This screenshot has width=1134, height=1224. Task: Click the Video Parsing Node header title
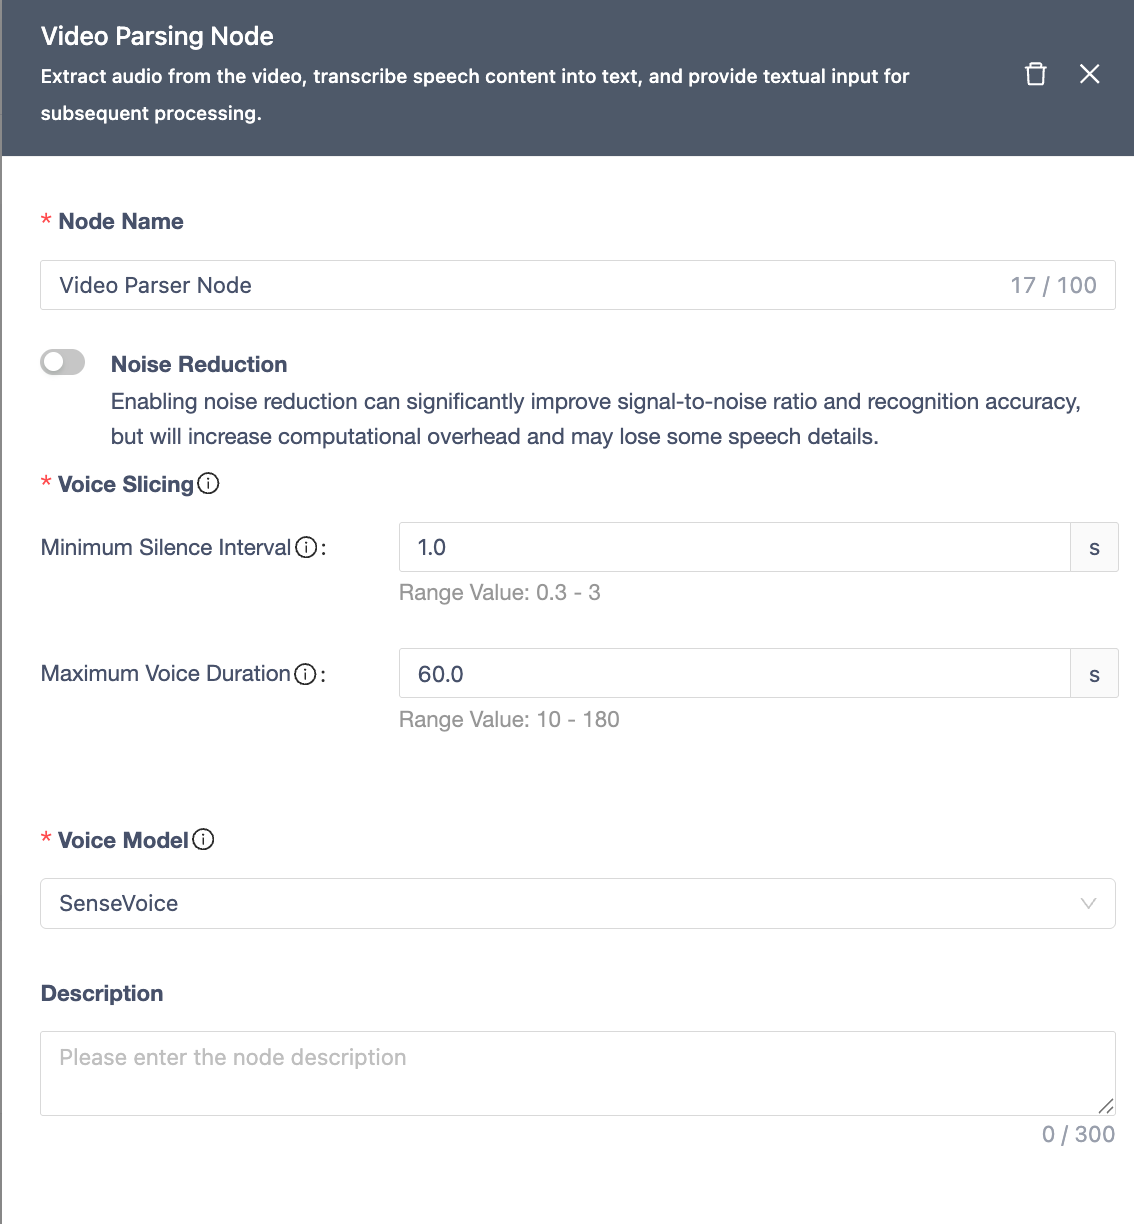point(157,36)
